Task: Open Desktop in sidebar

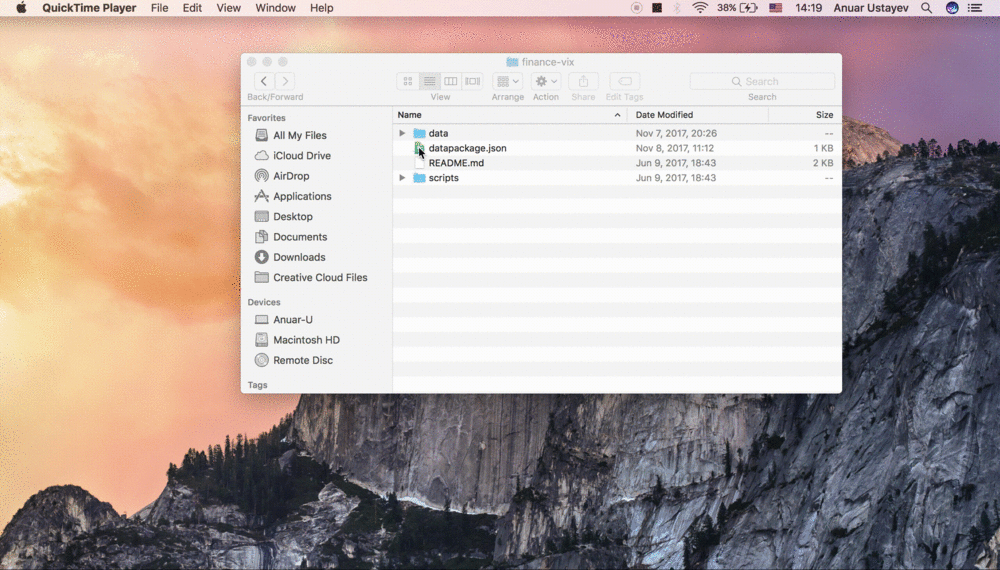Action: tap(293, 217)
